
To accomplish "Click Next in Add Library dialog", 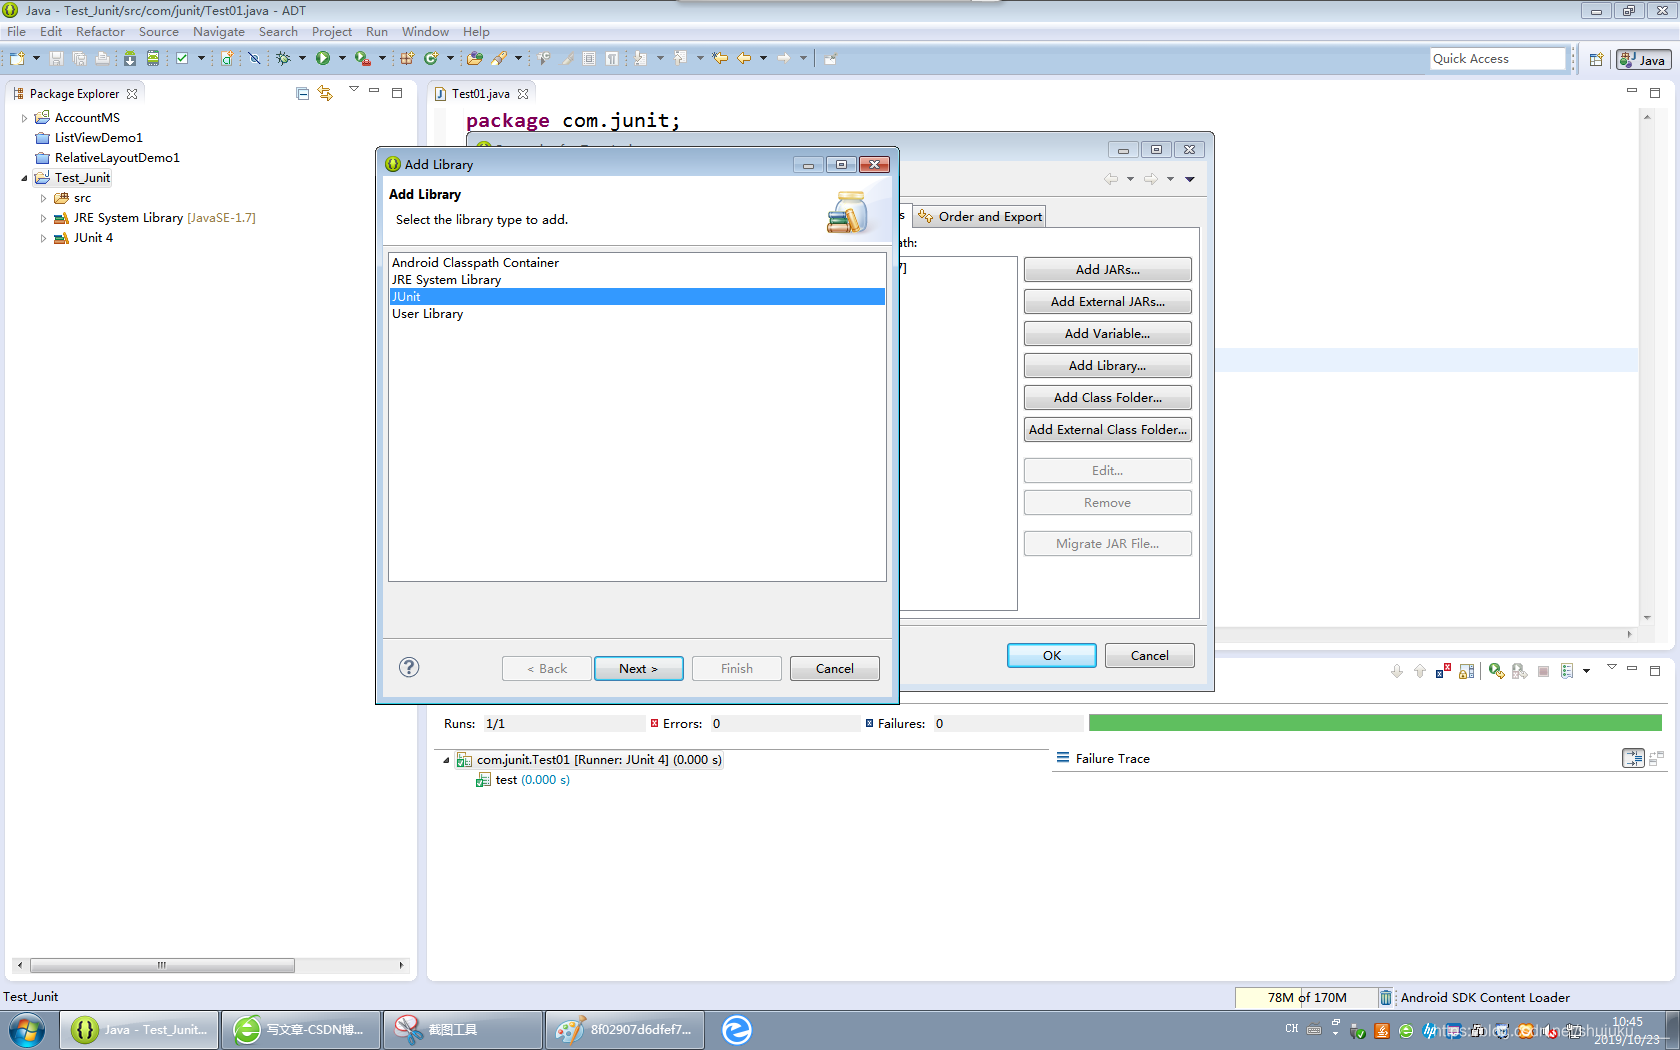I will (638, 668).
